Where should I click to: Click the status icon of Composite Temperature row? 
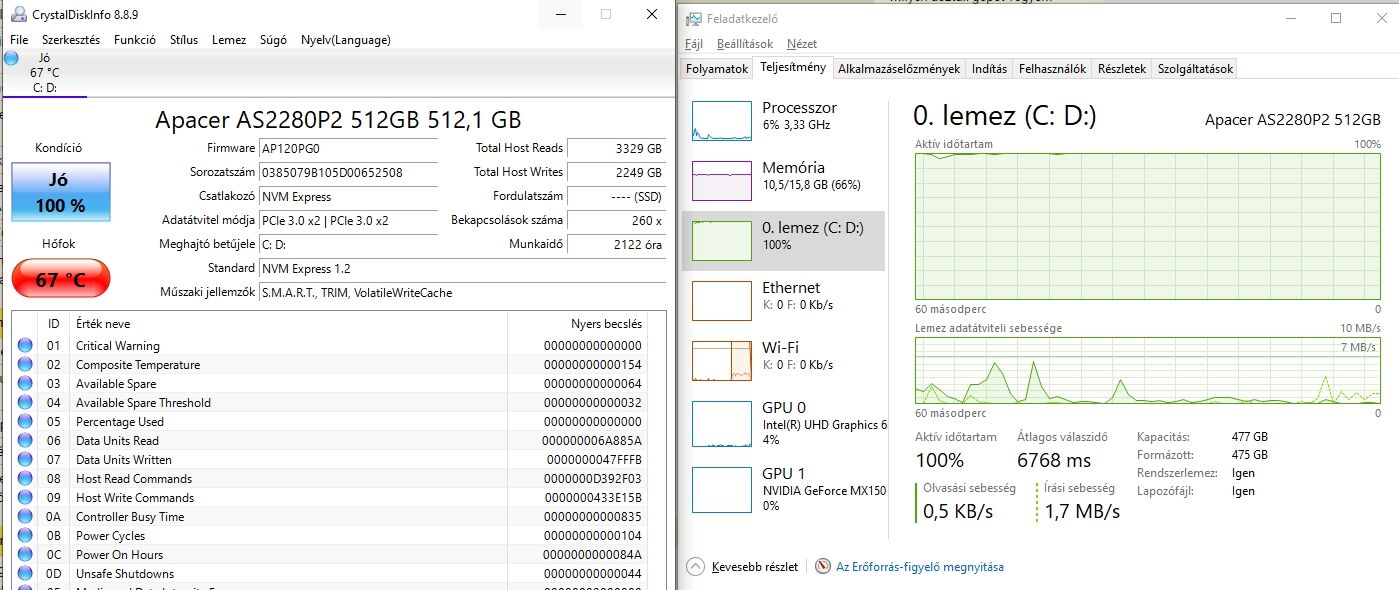pyautogui.click(x=25, y=365)
